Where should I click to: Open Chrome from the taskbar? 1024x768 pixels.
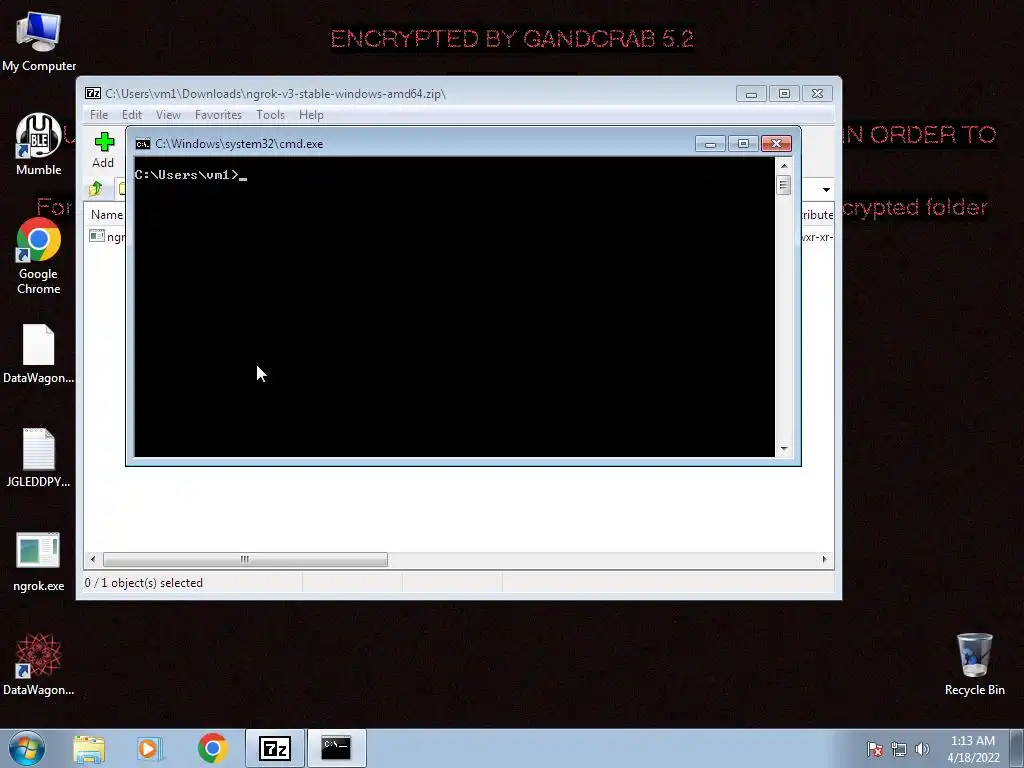[x=212, y=748]
